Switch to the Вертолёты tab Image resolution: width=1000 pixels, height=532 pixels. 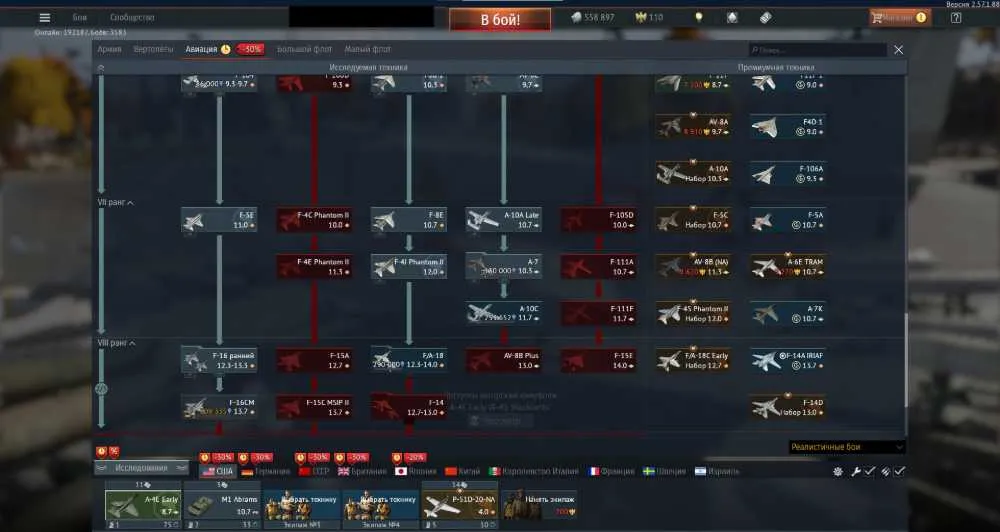tap(153, 49)
